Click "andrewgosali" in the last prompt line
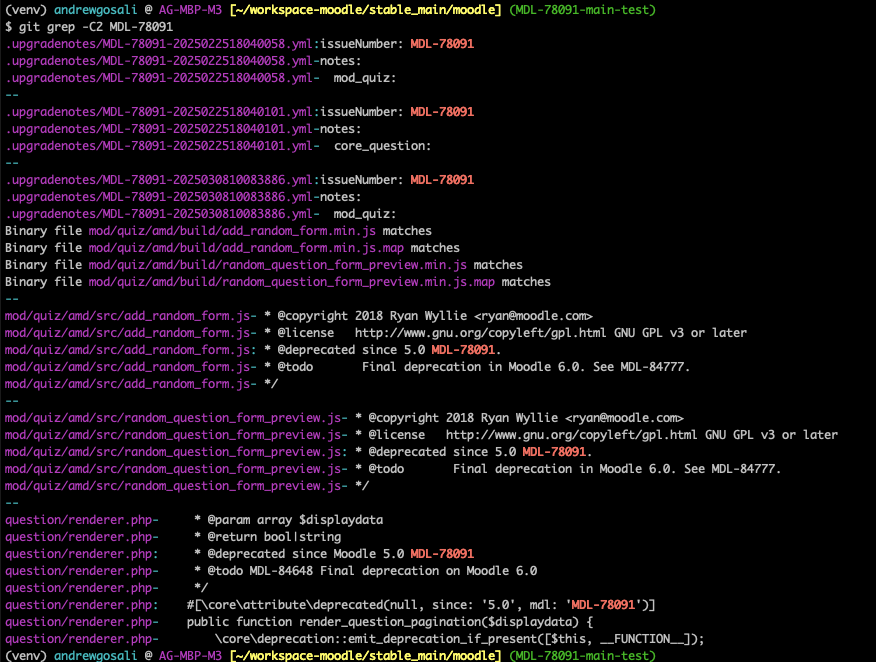 (x=95, y=655)
